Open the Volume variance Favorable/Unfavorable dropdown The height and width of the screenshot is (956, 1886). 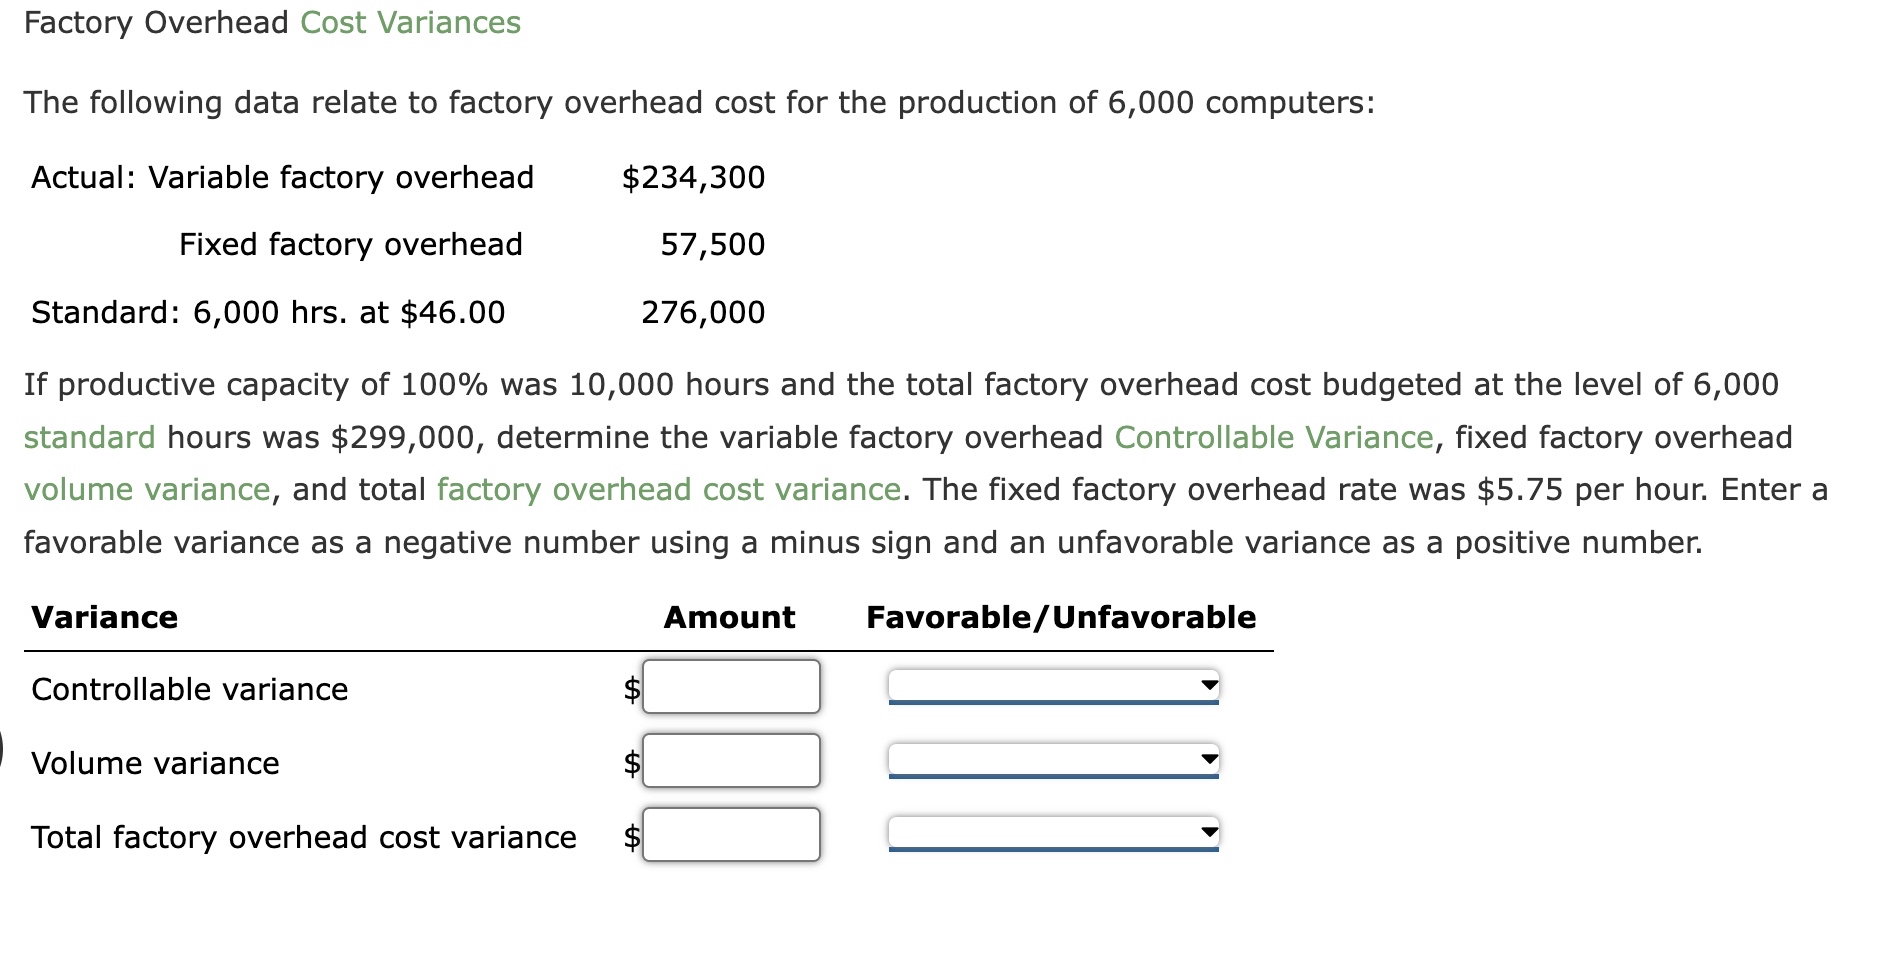click(x=1050, y=760)
